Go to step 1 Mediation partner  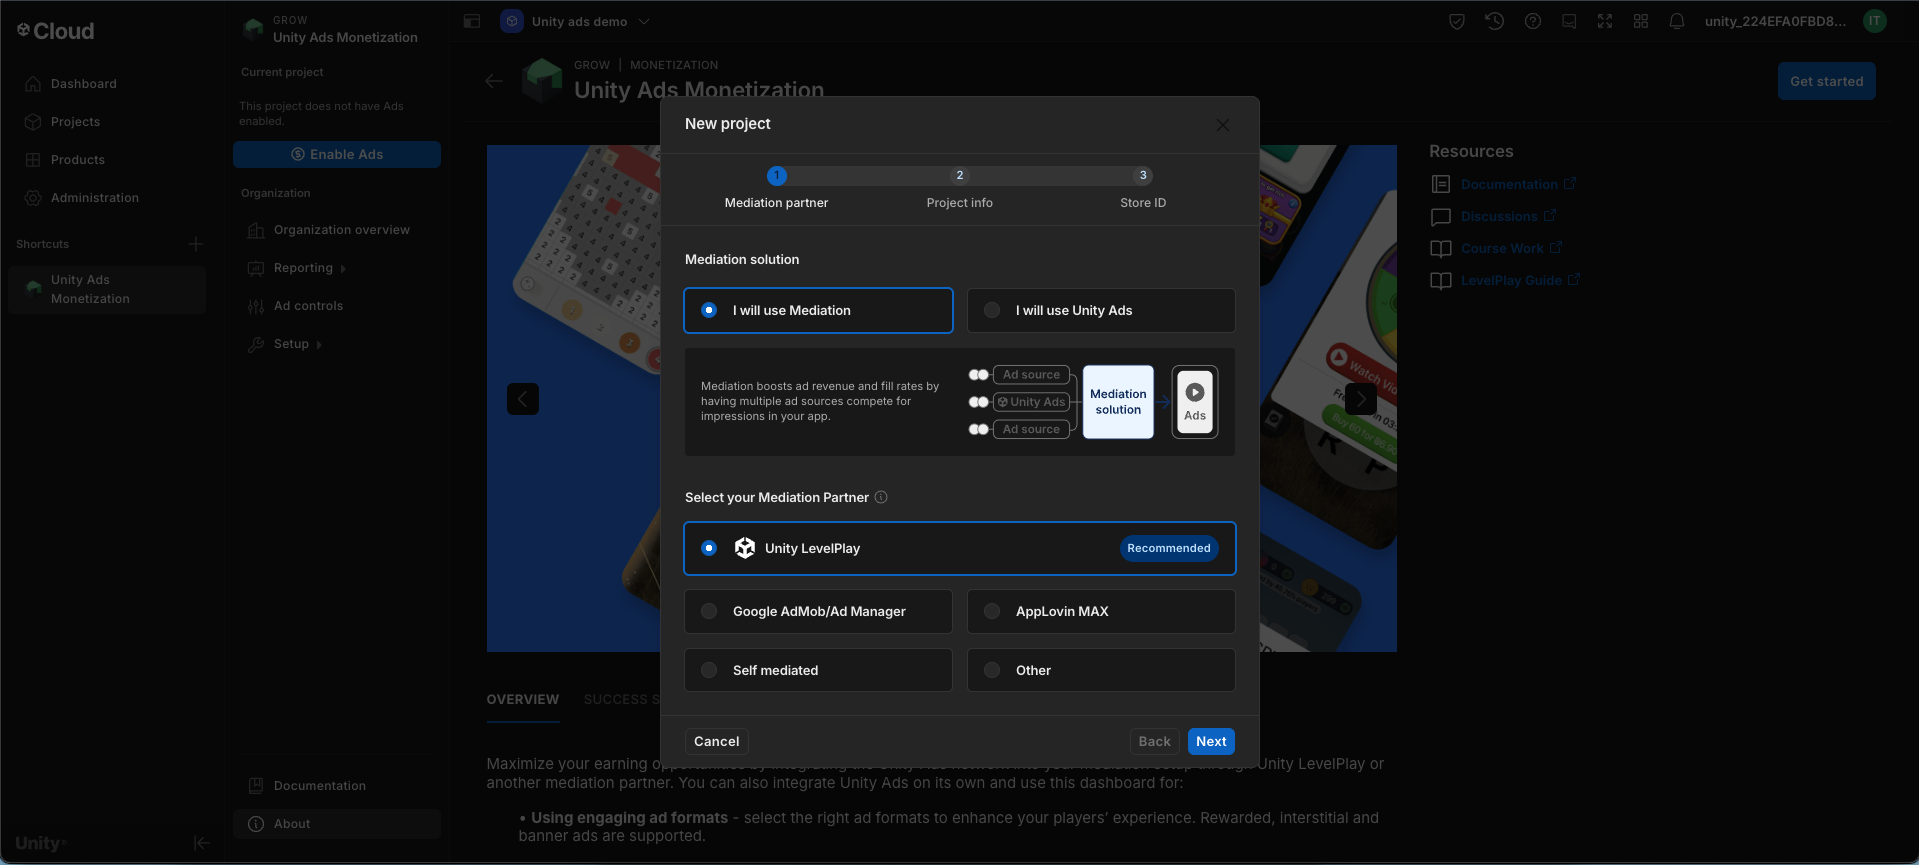coord(776,188)
